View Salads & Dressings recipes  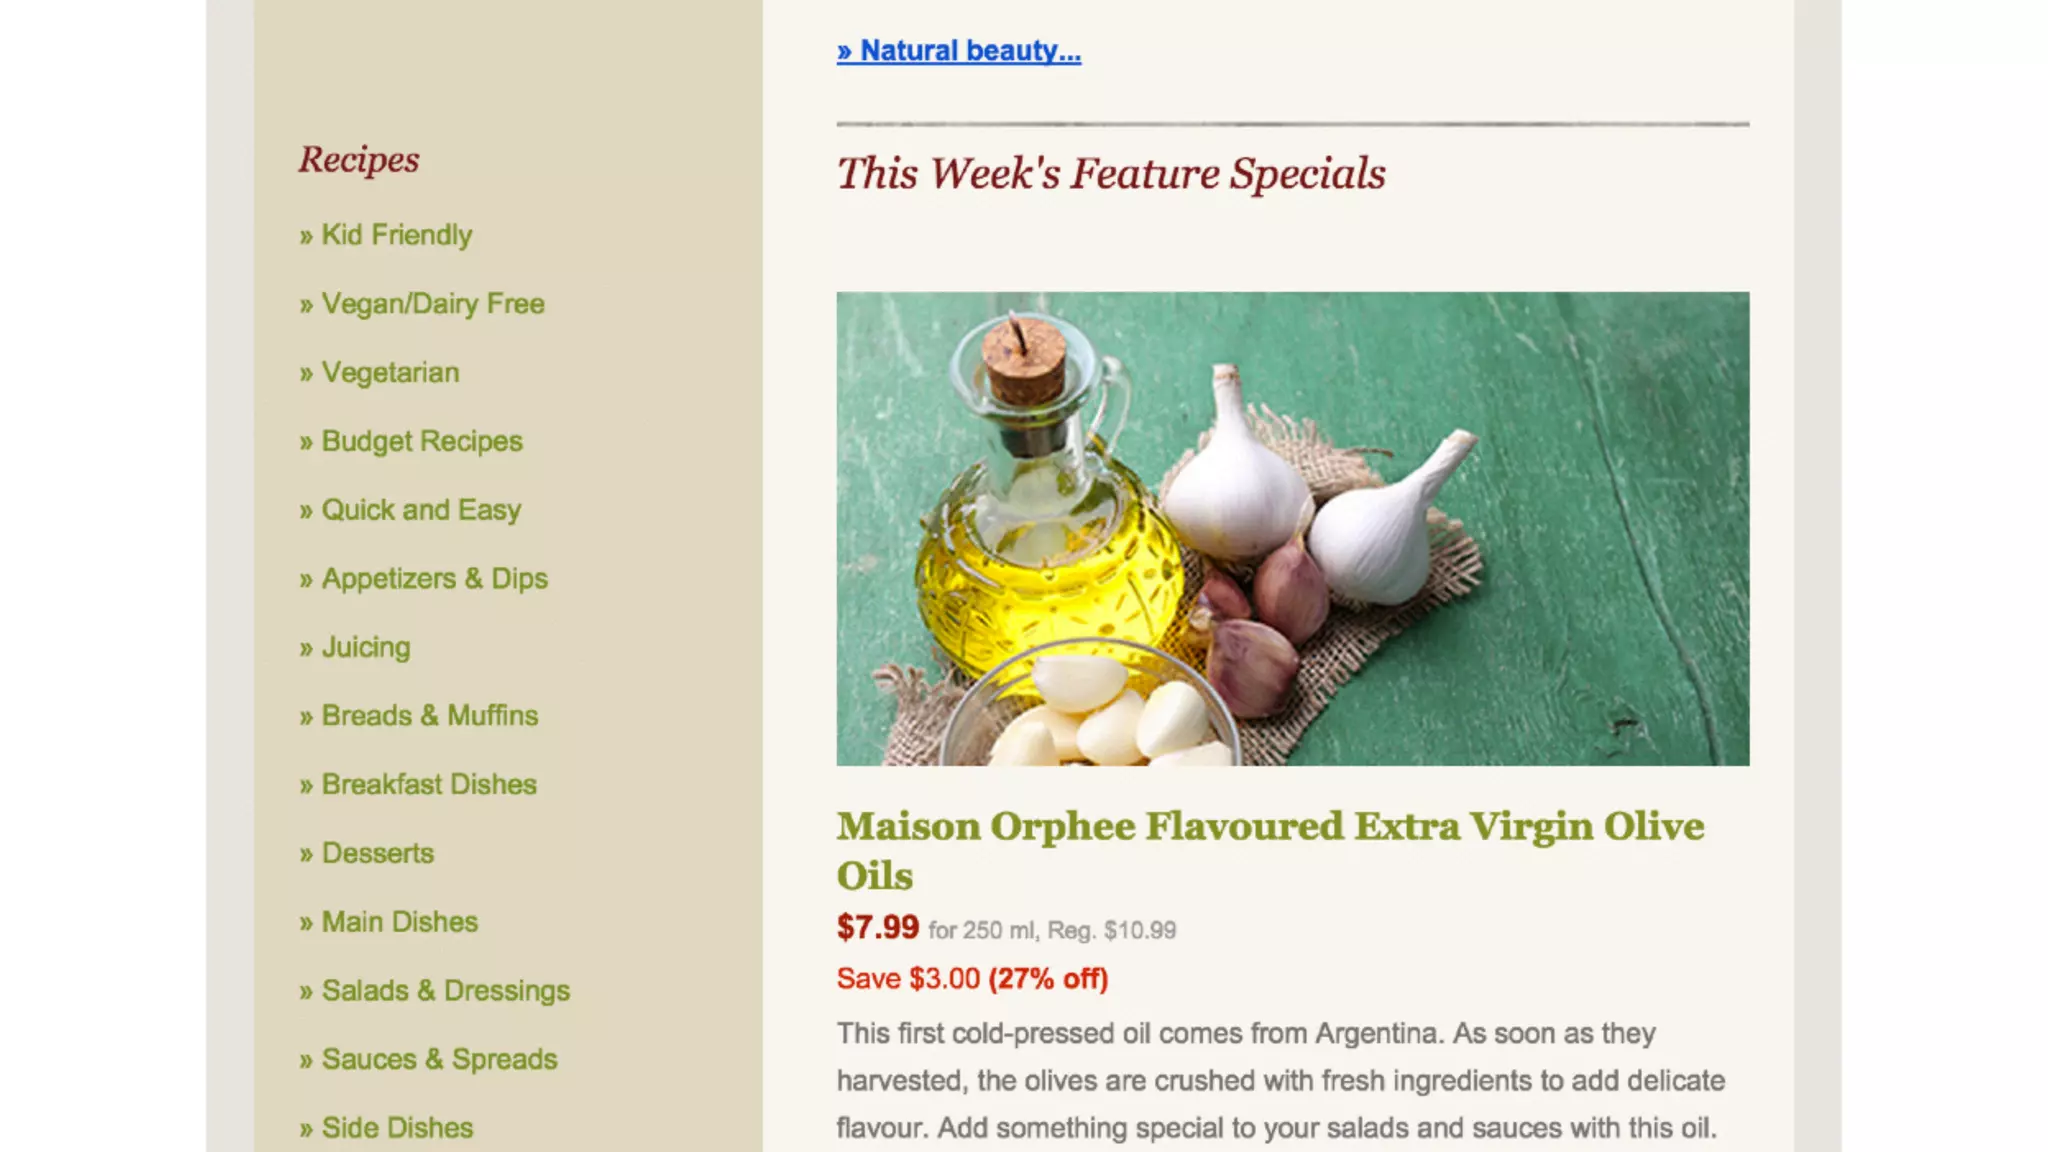pos(434,991)
